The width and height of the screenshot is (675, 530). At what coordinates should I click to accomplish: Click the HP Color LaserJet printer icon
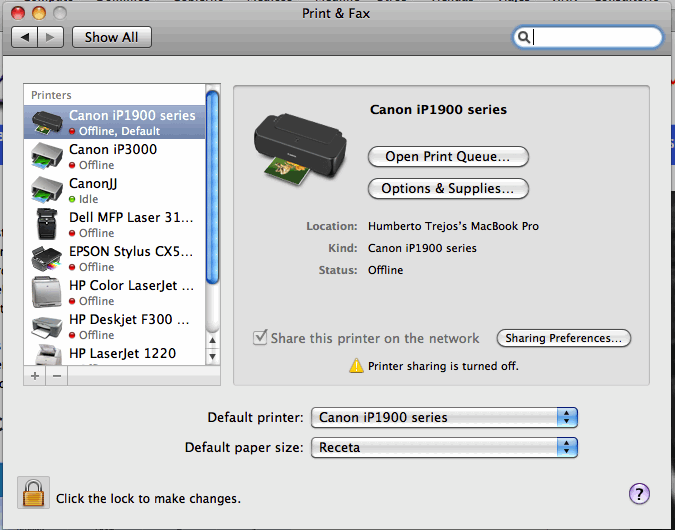pos(47,292)
